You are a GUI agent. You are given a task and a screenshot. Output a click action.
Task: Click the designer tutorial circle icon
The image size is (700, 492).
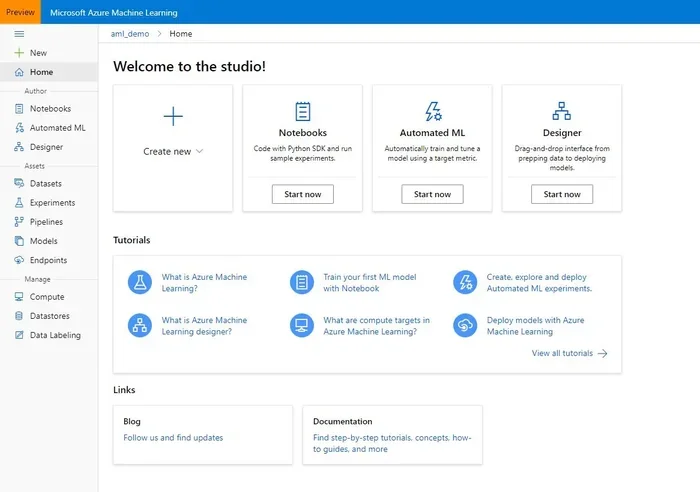point(140,325)
